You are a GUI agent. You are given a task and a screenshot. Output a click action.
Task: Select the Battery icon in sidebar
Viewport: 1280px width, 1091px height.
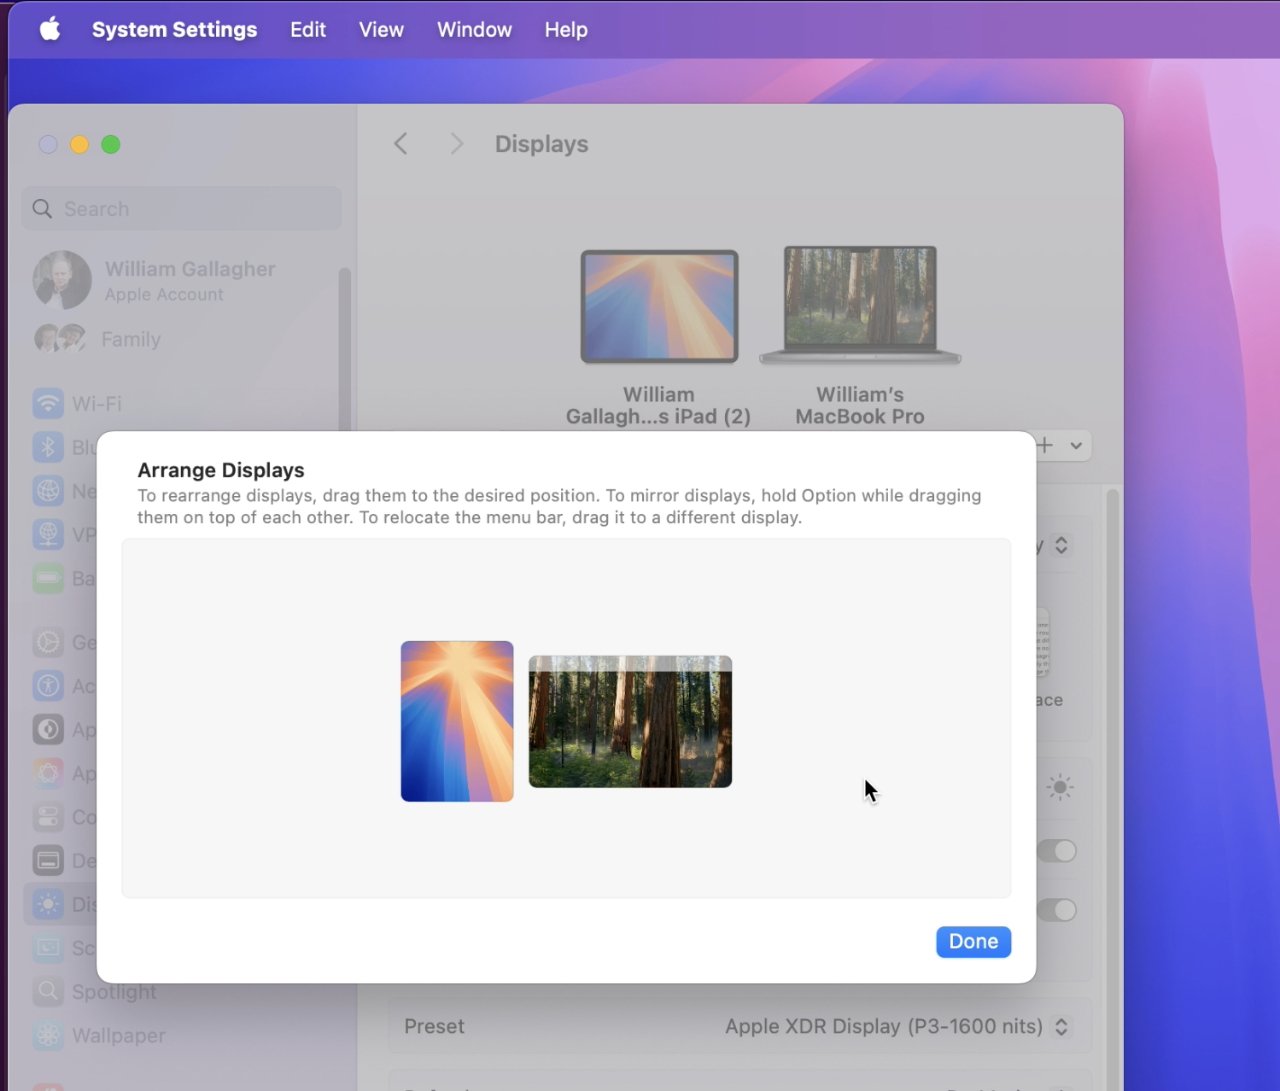pos(48,578)
